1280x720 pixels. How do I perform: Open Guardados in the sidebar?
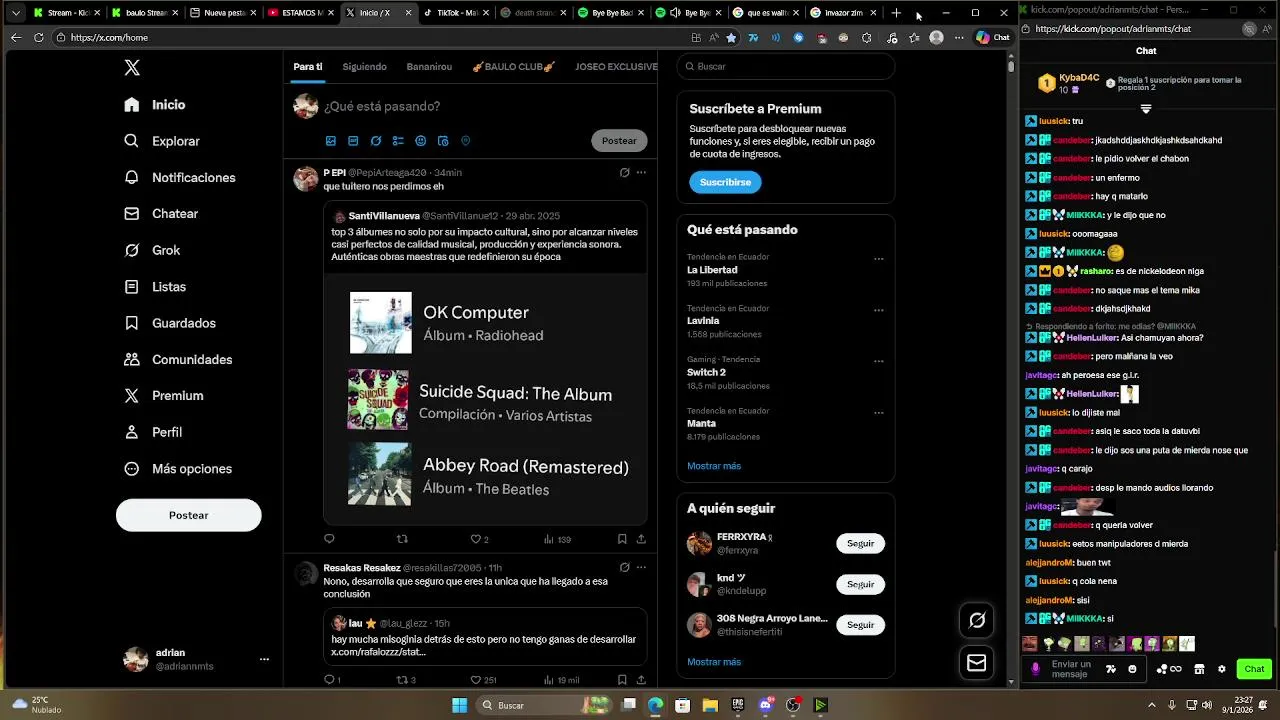[x=171, y=323]
